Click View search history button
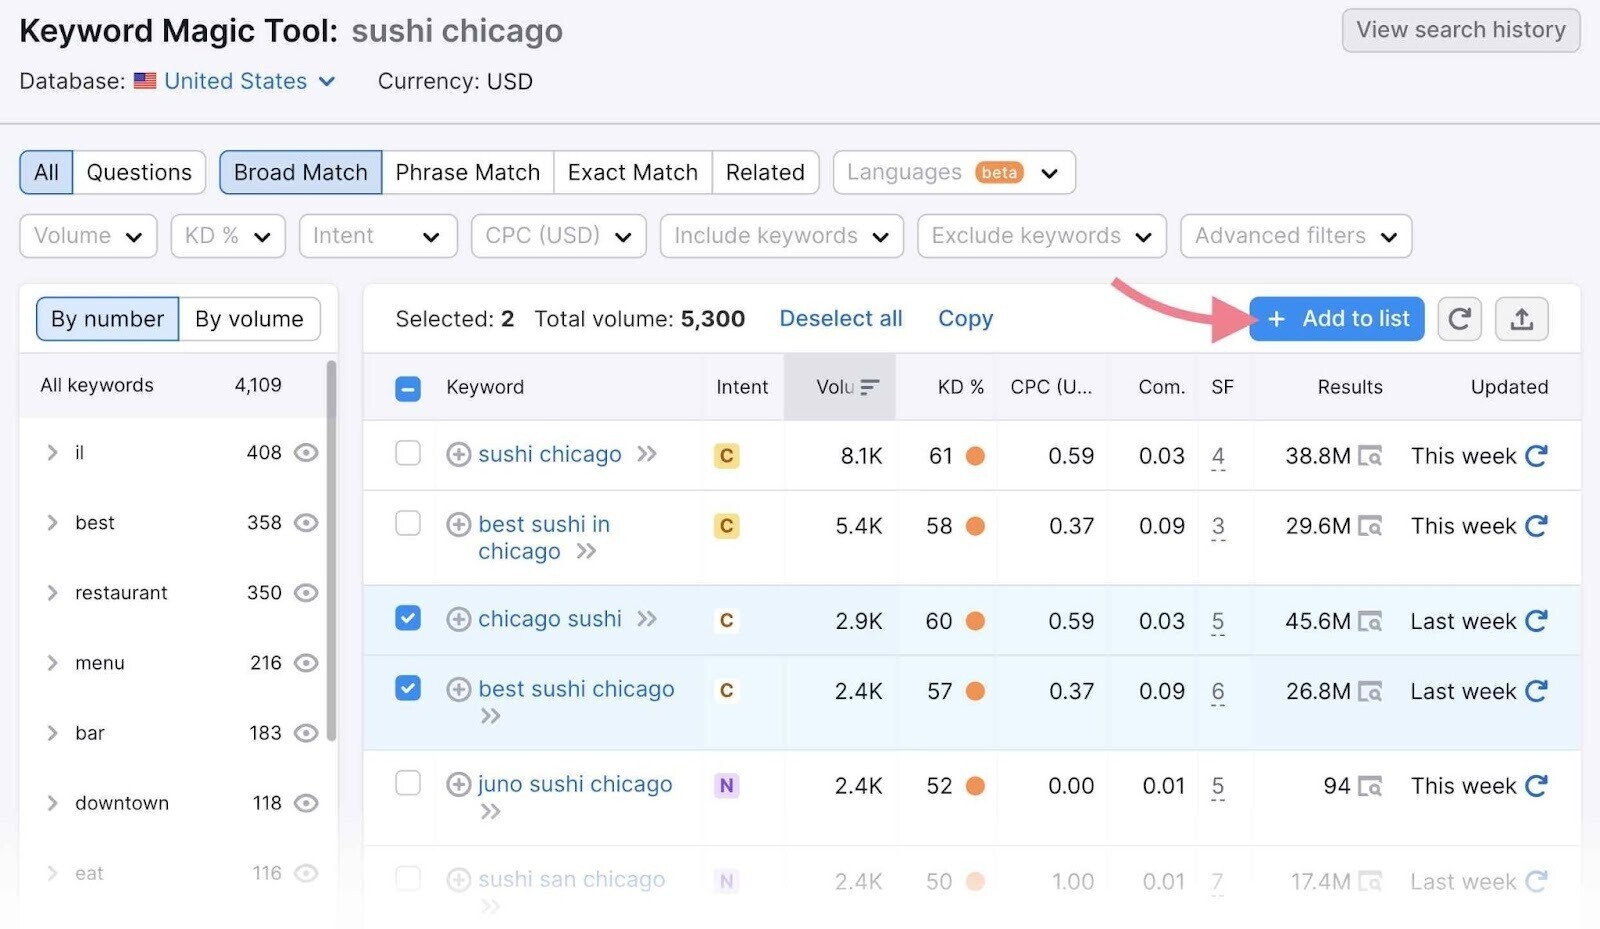1600x929 pixels. pyautogui.click(x=1461, y=31)
